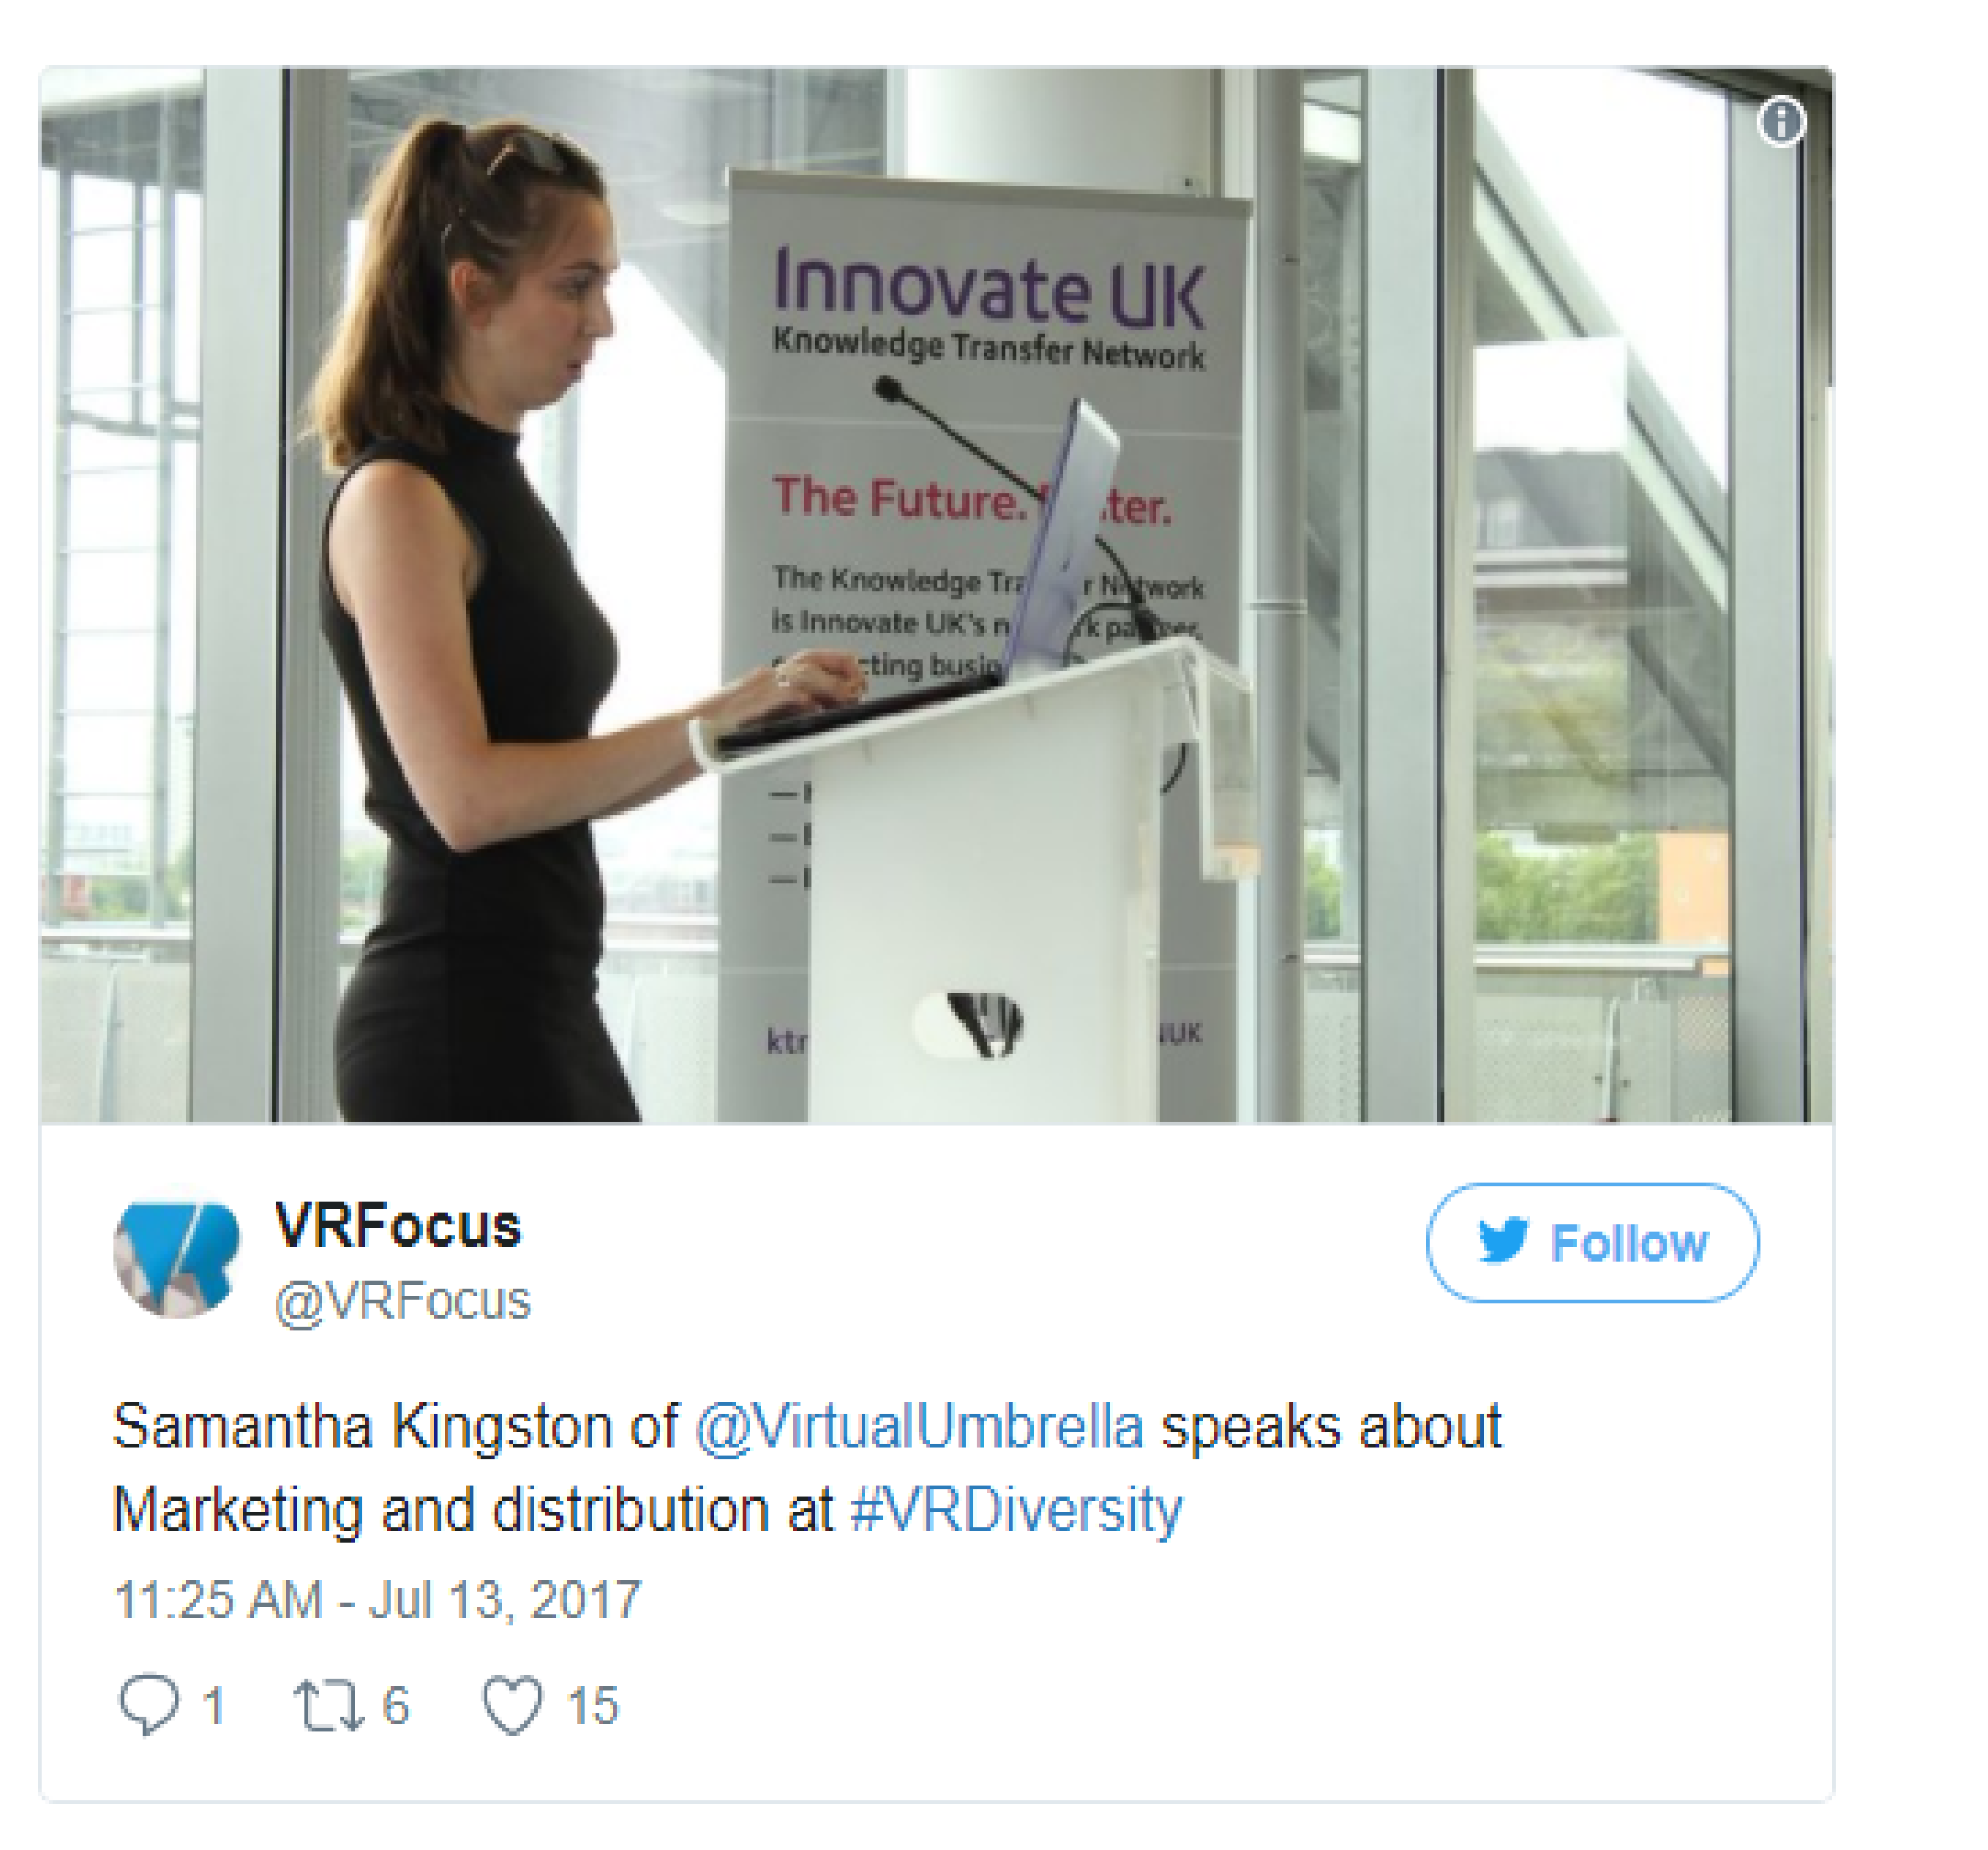This screenshot has height=1850, width=1988.
Task: Follow the VRFocus account
Action: click(1592, 1242)
